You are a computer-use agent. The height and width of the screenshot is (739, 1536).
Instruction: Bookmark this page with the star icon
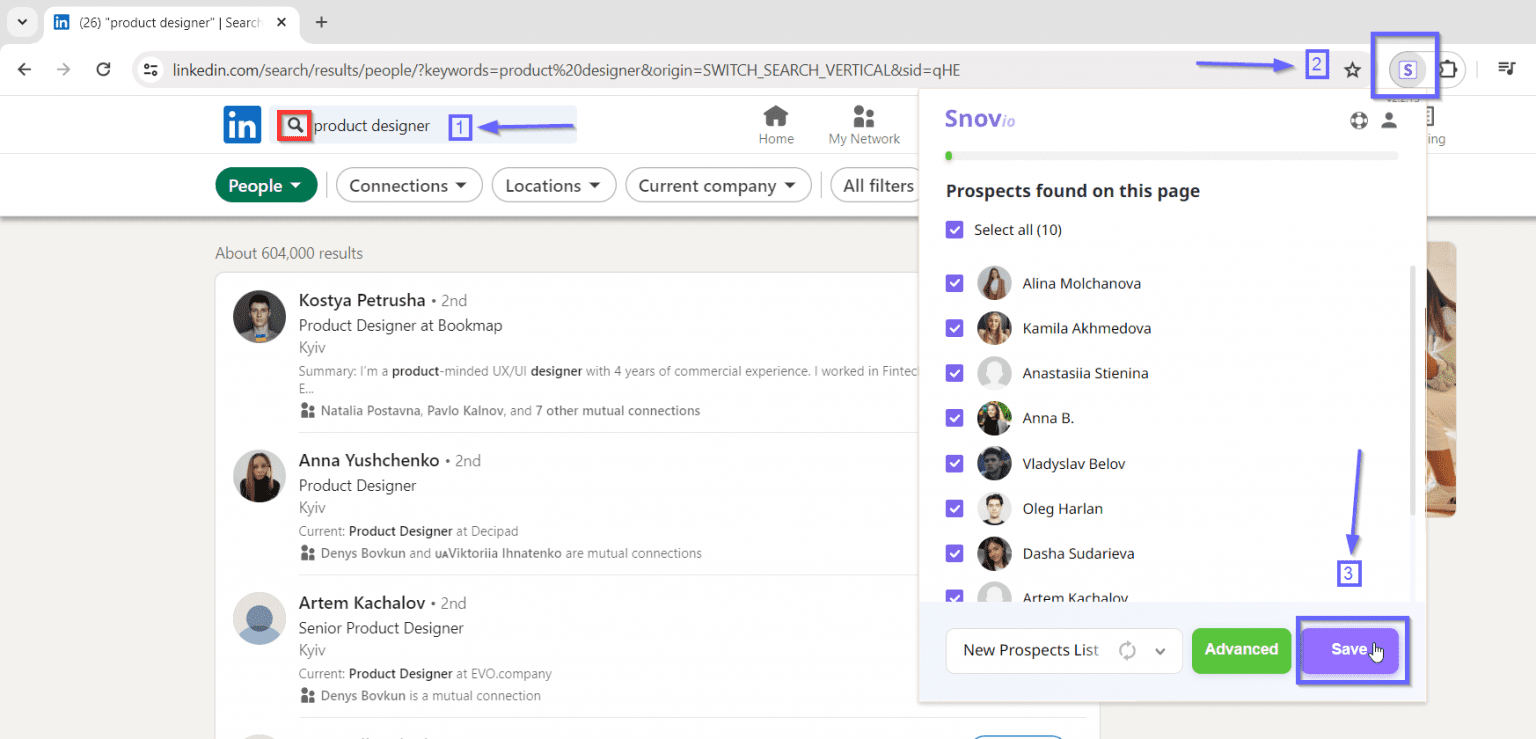[1352, 69]
